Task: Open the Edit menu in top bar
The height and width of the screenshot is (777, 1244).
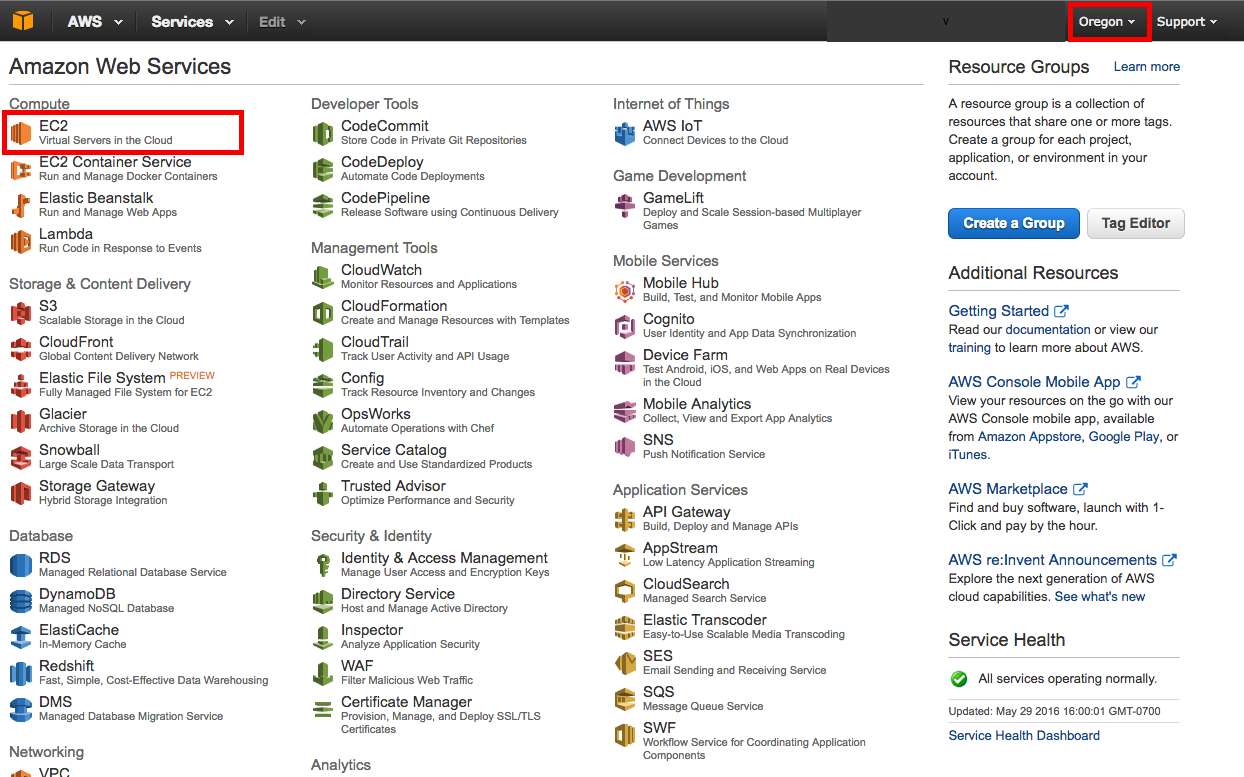Action: [x=282, y=22]
